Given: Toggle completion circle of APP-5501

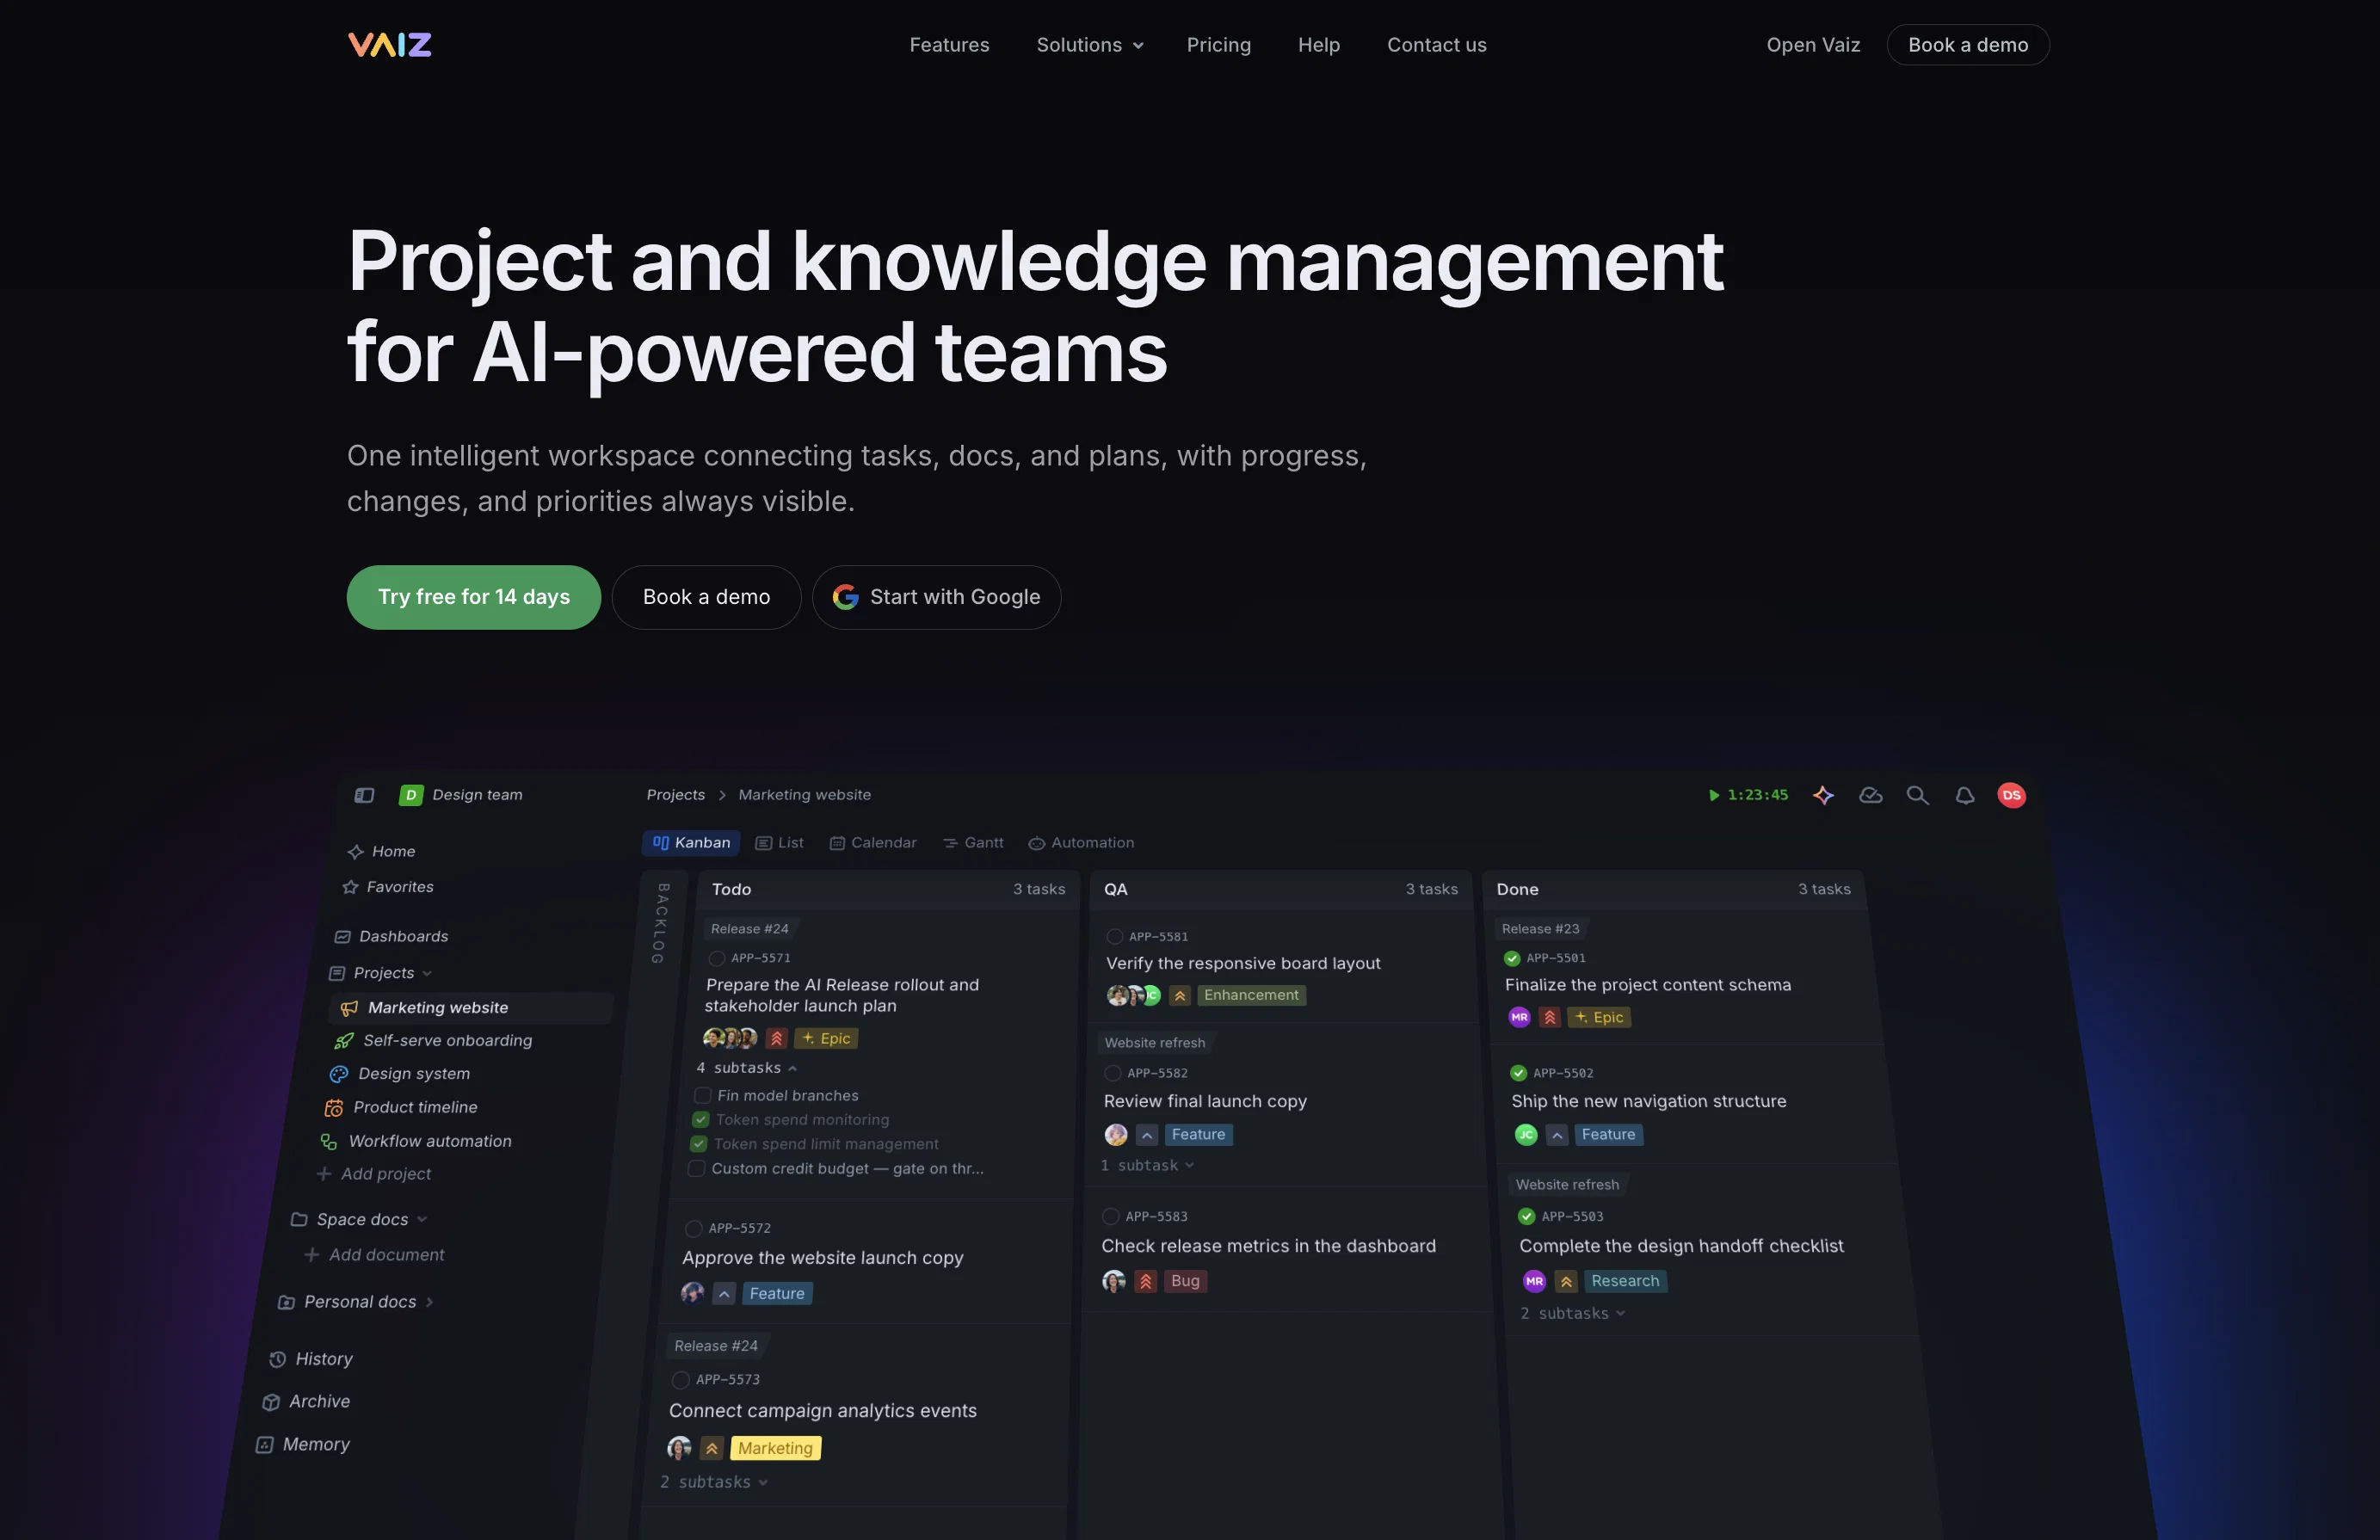Looking at the screenshot, I should [x=1512, y=959].
